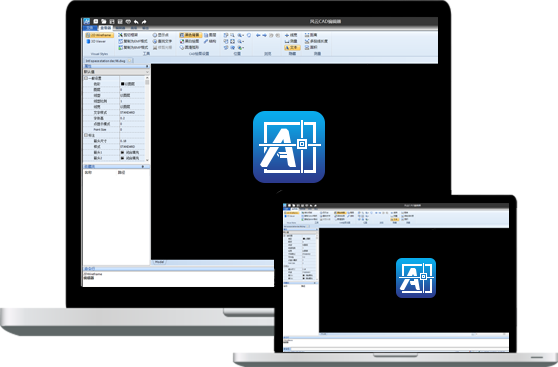Image resolution: width=558 pixels, height=367 pixels.
Task: Click the previous view left arrow icon
Action: coord(258,35)
